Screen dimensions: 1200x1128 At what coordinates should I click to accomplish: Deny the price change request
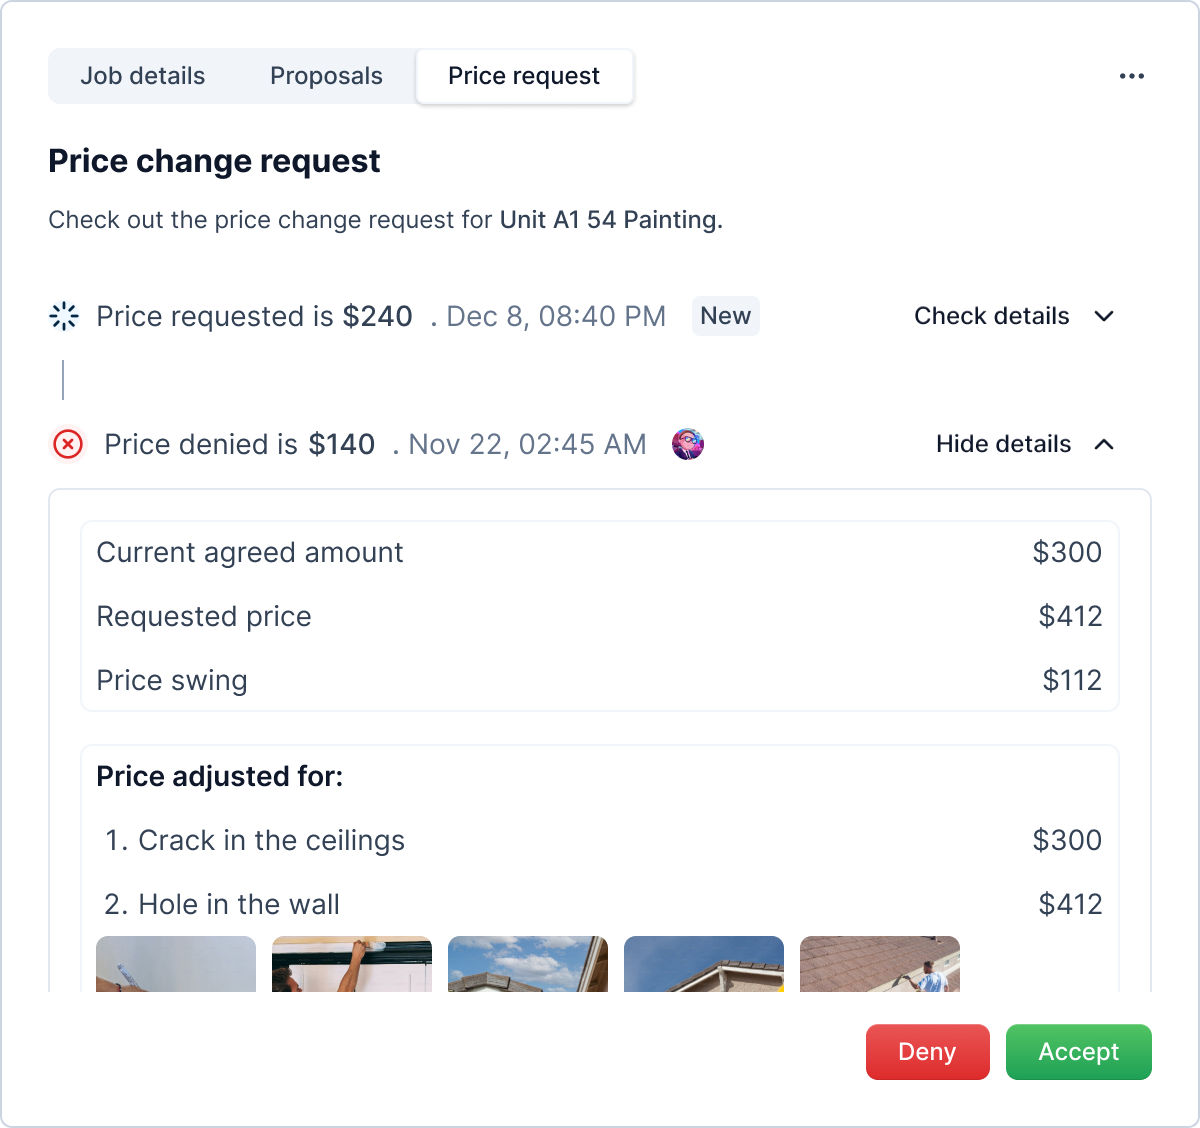pyautogui.click(x=927, y=1052)
